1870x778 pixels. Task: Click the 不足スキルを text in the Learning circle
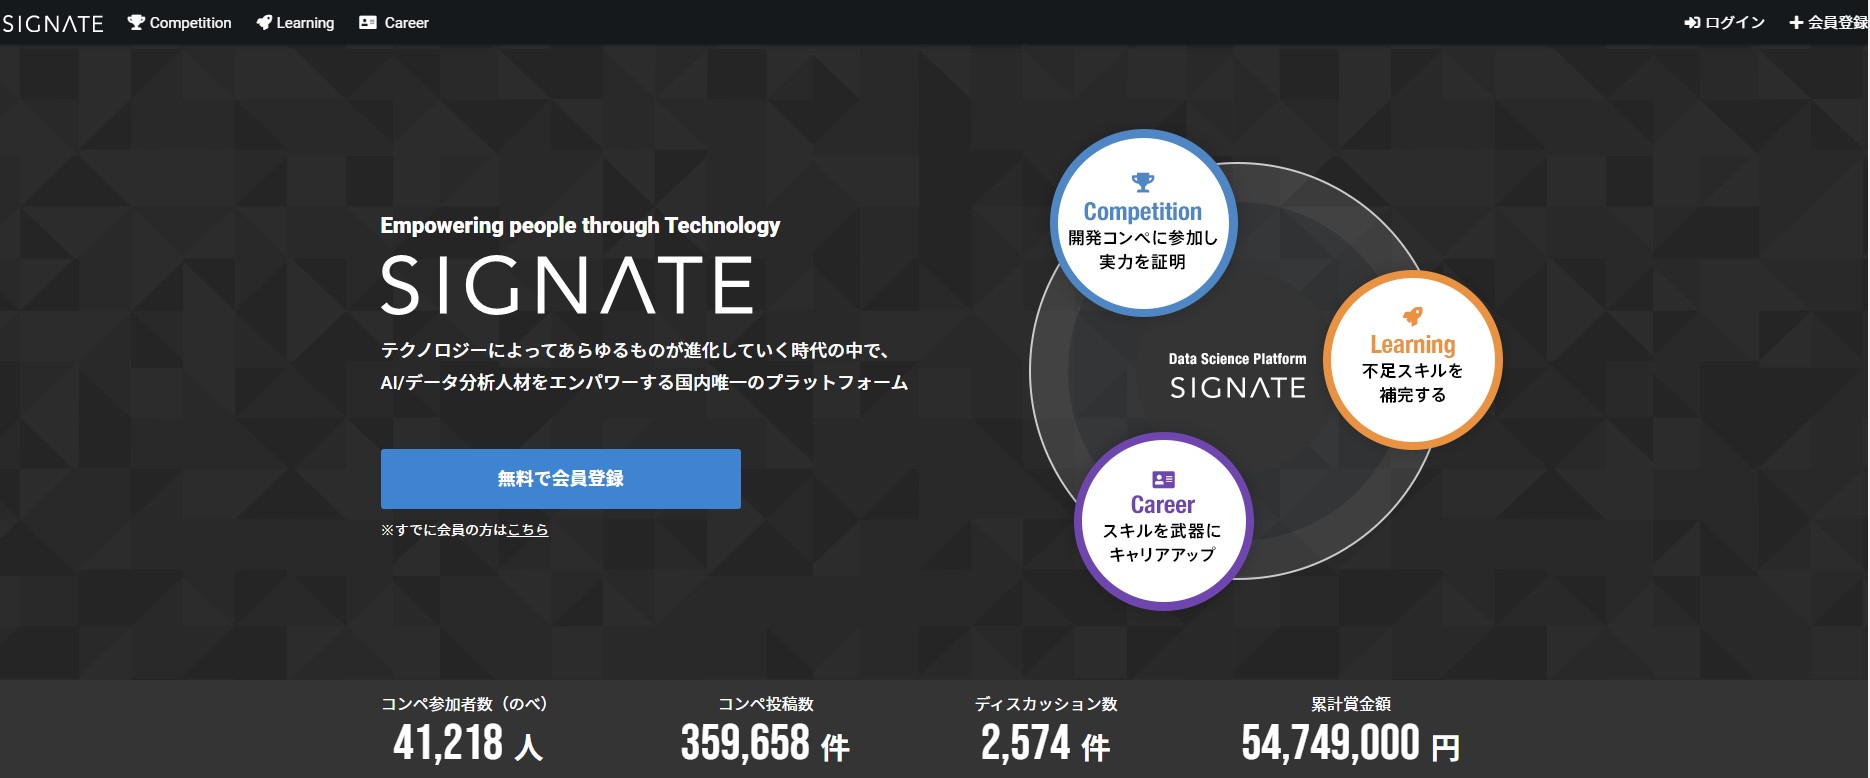pos(1412,371)
